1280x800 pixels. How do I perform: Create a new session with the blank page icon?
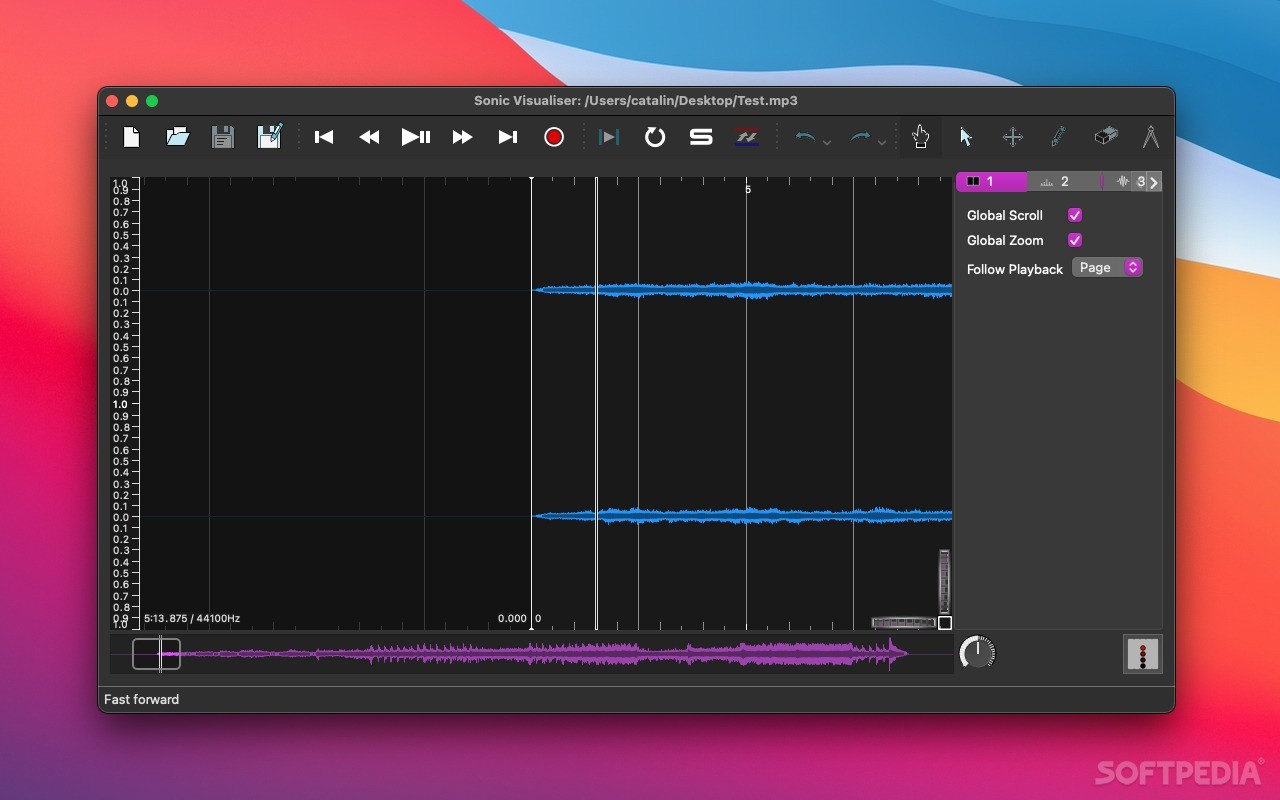(131, 137)
